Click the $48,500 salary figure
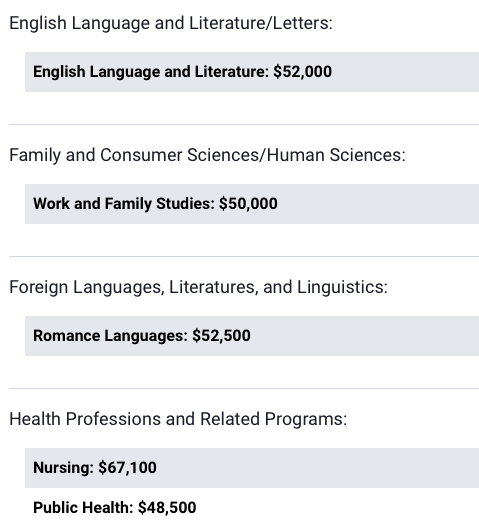The height and width of the screenshot is (530, 479). pos(167,508)
